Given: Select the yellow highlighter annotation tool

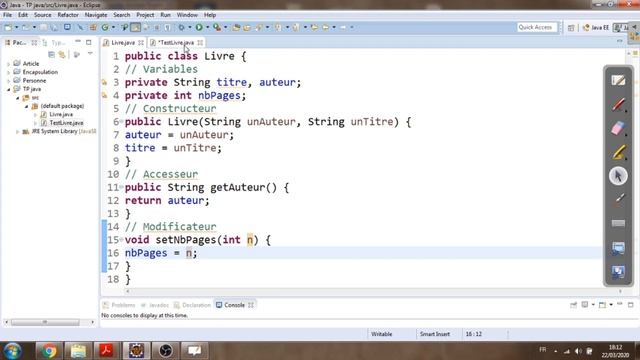Looking at the screenshot, I should tap(618, 152).
